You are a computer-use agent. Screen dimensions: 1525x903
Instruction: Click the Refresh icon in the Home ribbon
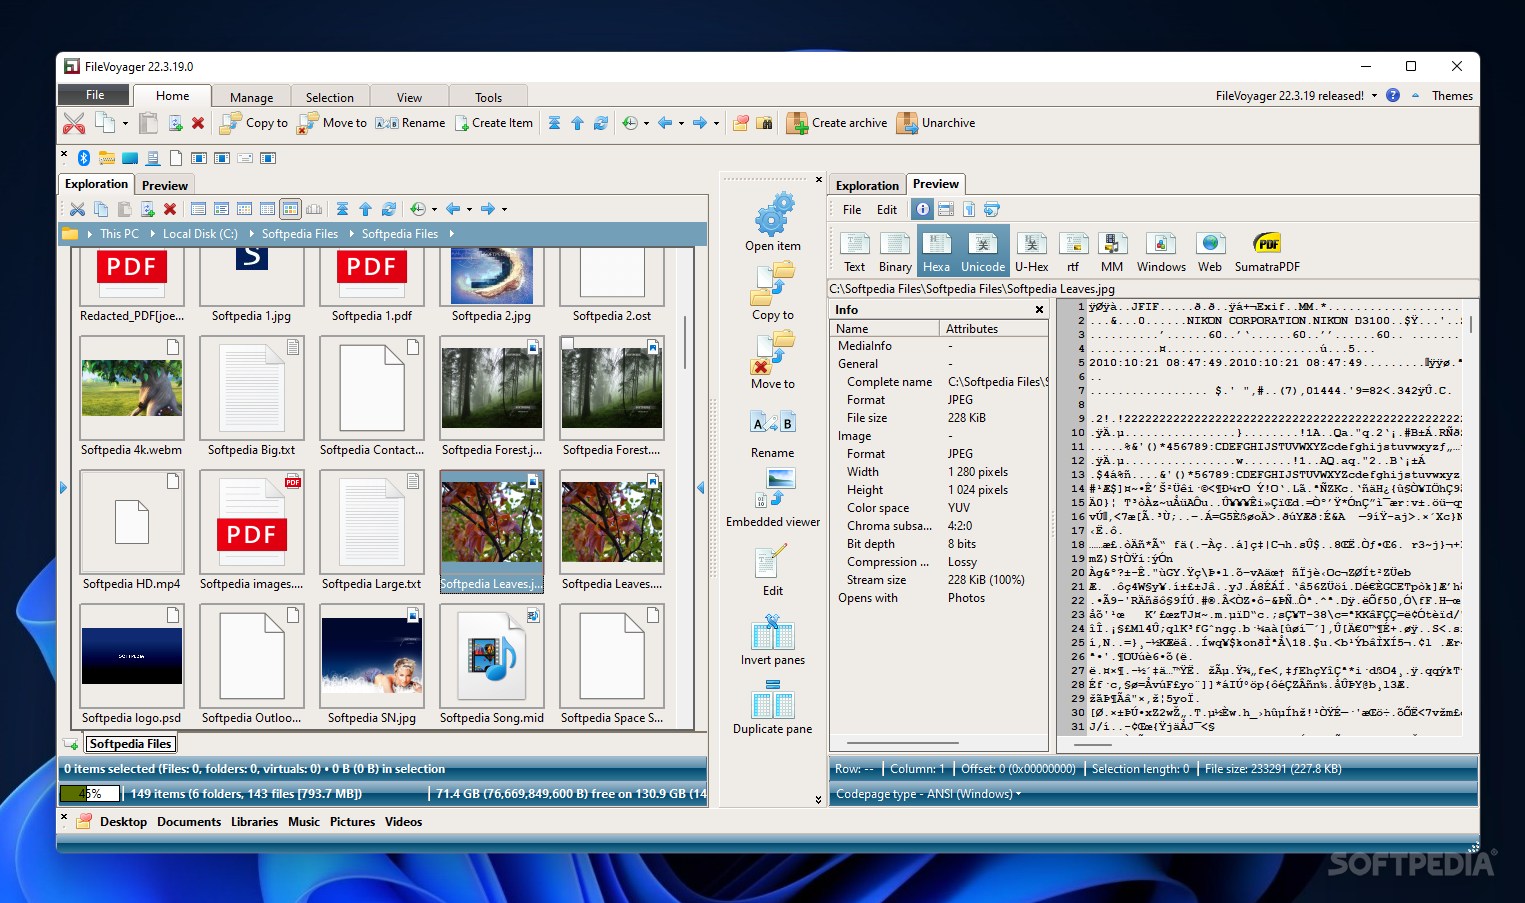click(601, 123)
